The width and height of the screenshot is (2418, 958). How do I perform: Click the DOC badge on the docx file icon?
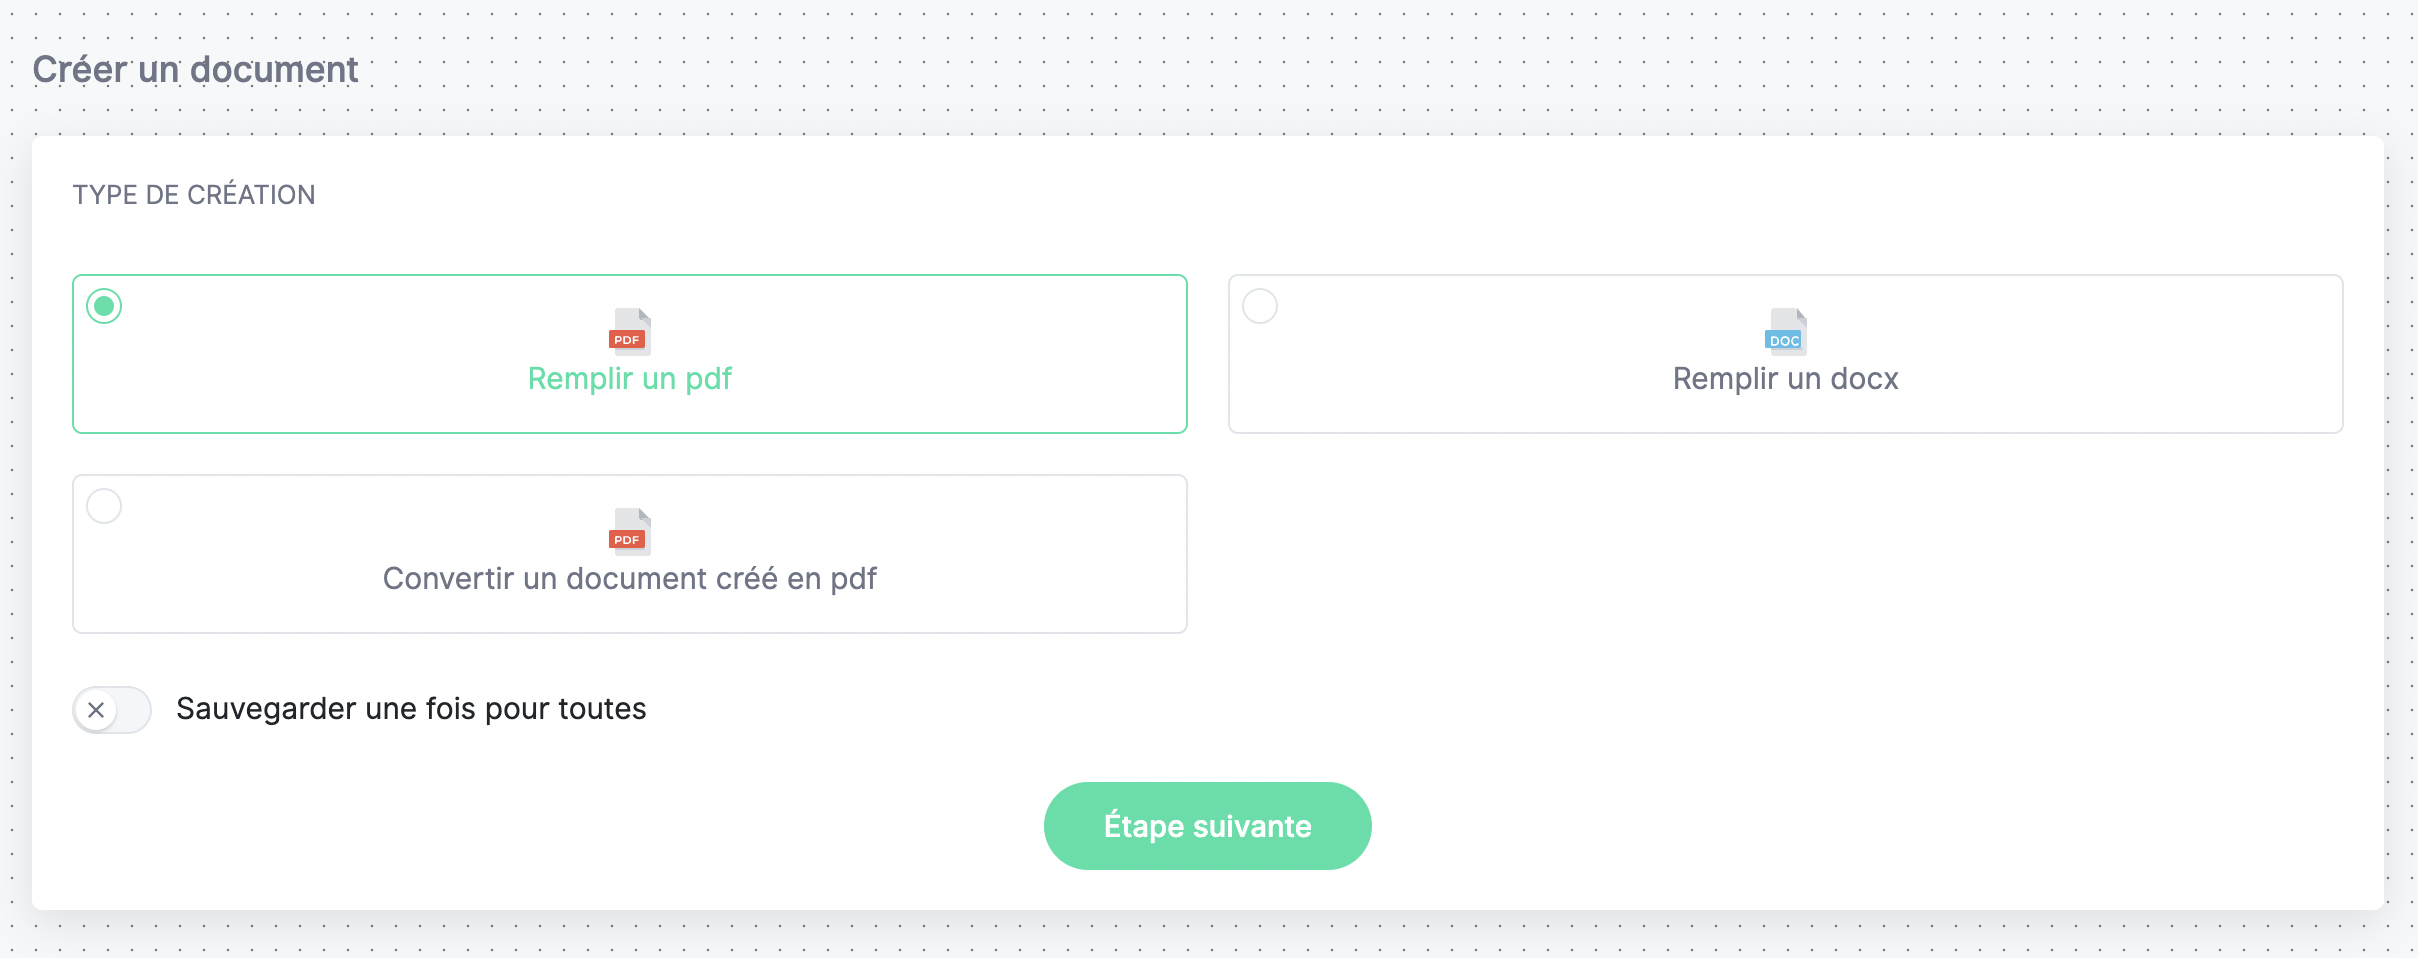click(x=1784, y=341)
